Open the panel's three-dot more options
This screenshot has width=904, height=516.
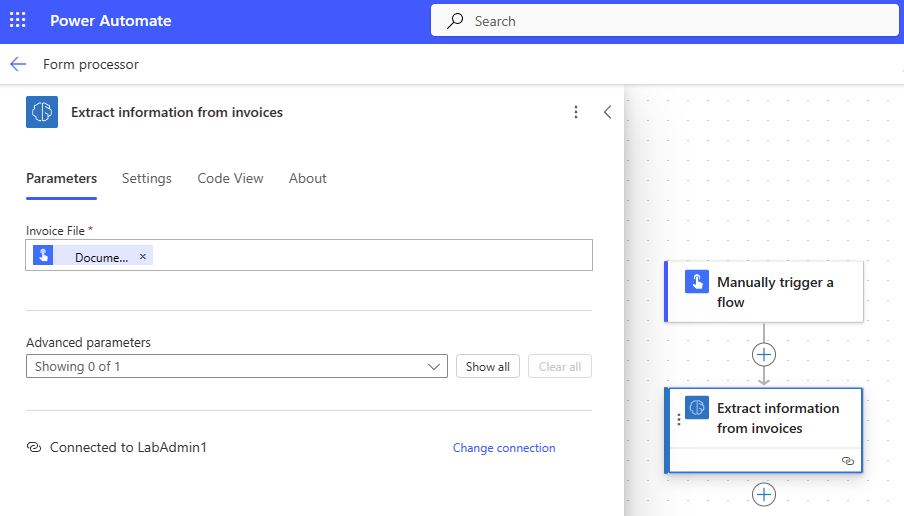(575, 112)
